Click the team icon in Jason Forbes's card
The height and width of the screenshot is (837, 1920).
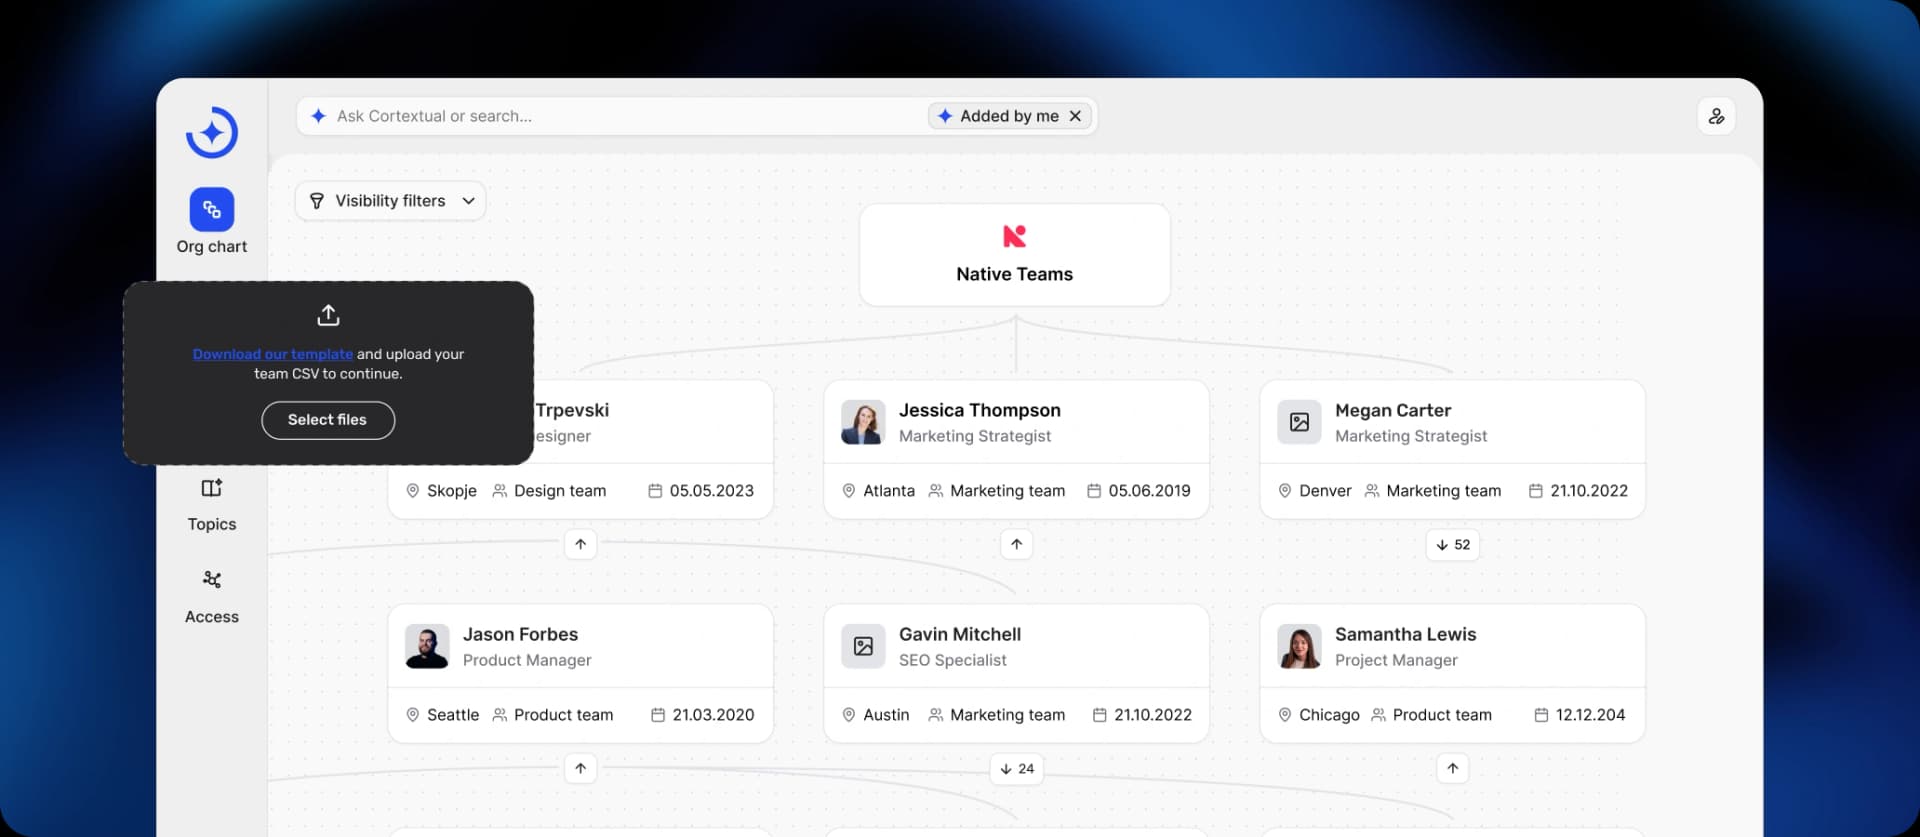[499, 715]
